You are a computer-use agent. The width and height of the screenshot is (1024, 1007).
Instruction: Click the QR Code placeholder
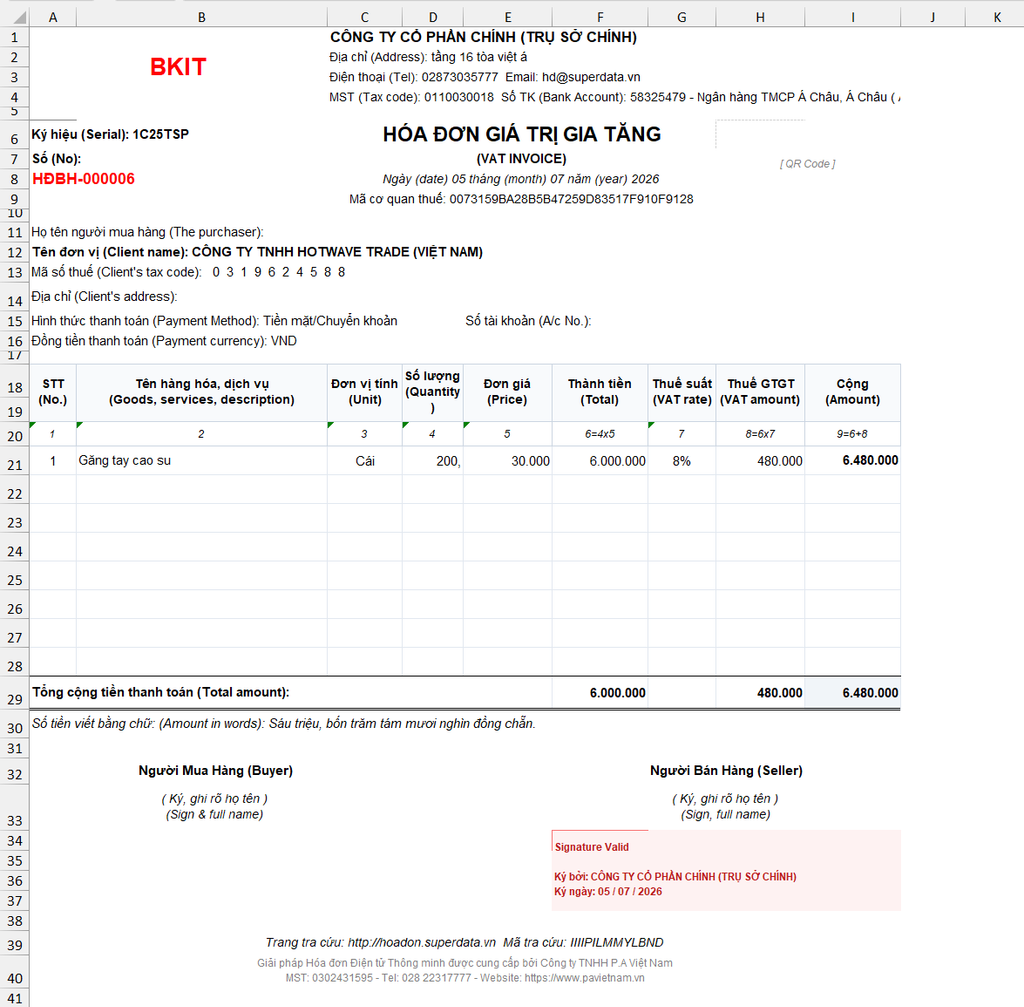point(807,163)
